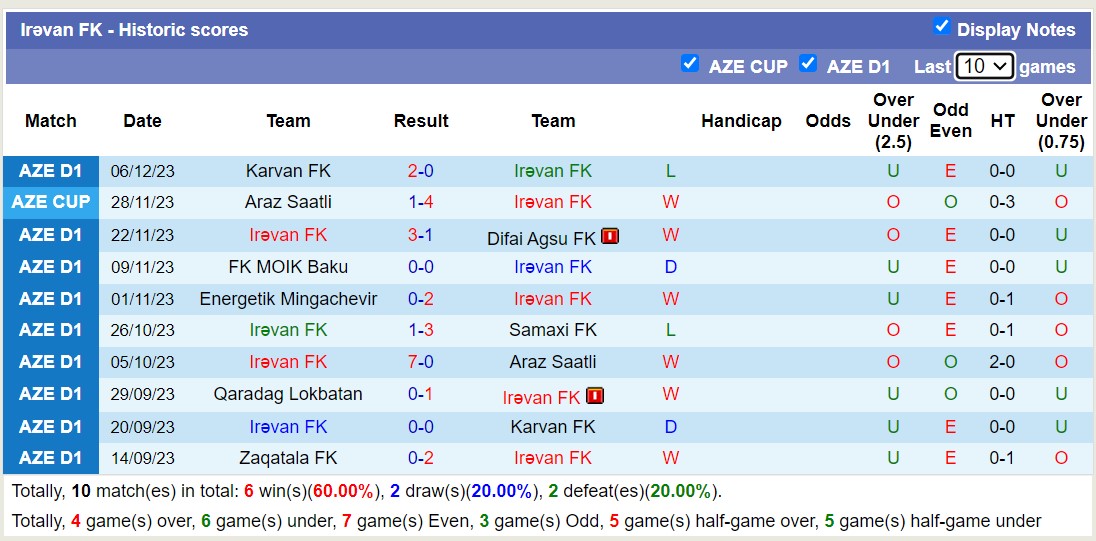This screenshot has height=541, width=1096.
Task: Open the Difai Agsu FK team link
Action: click(541, 239)
